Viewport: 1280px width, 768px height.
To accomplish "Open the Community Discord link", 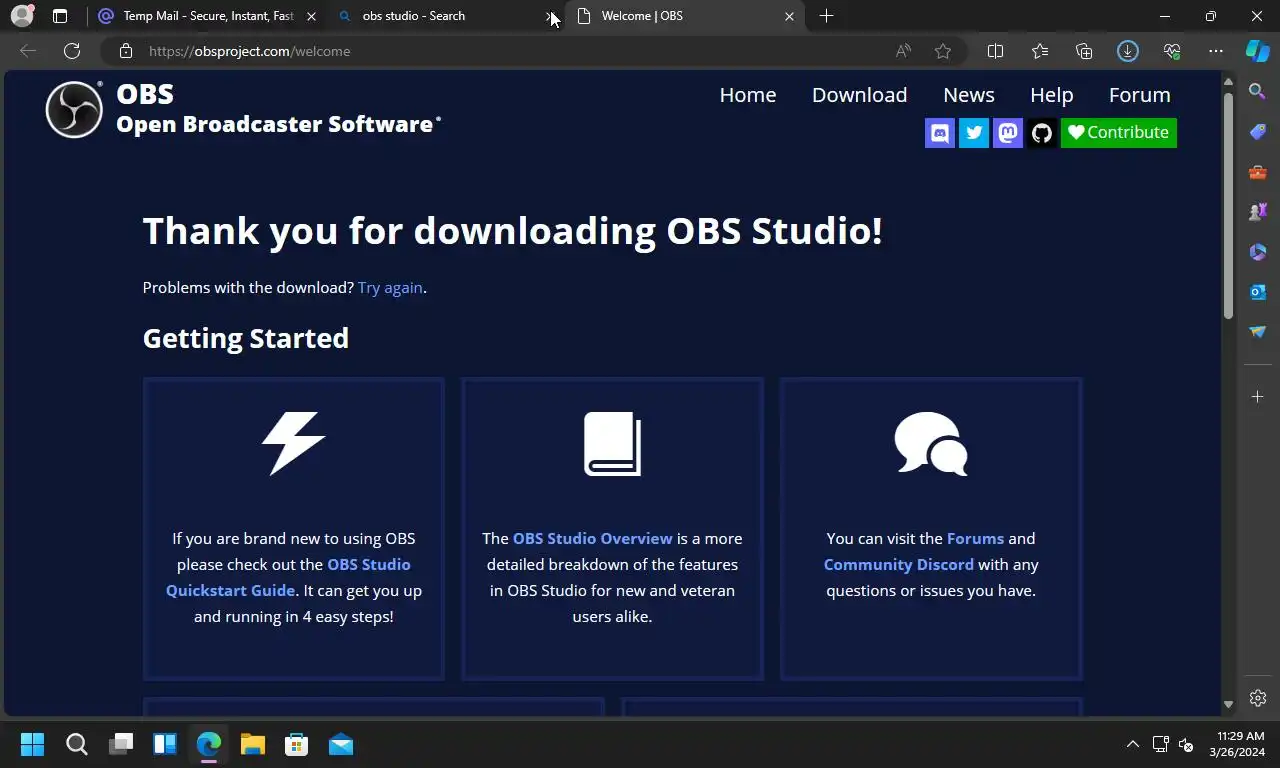I will pyautogui.click(x=898, y=564).
